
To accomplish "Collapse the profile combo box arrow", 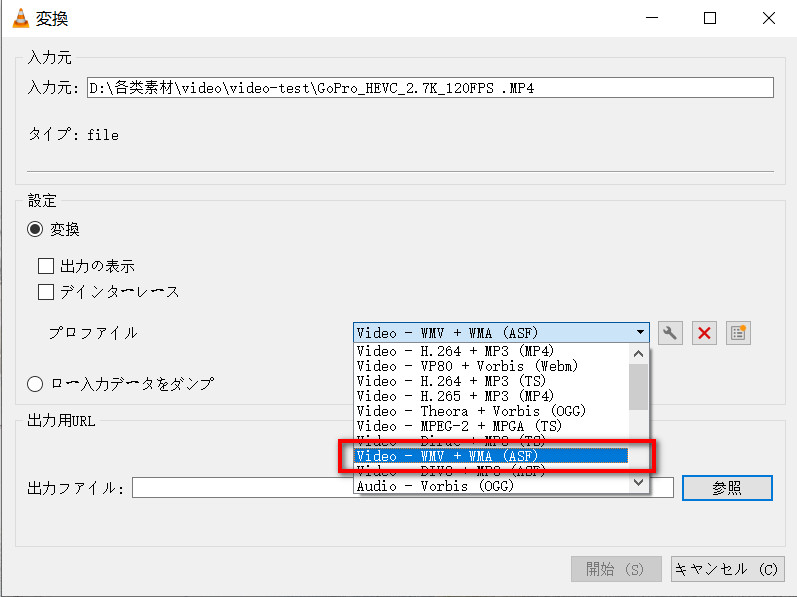I will click(640, 332).
